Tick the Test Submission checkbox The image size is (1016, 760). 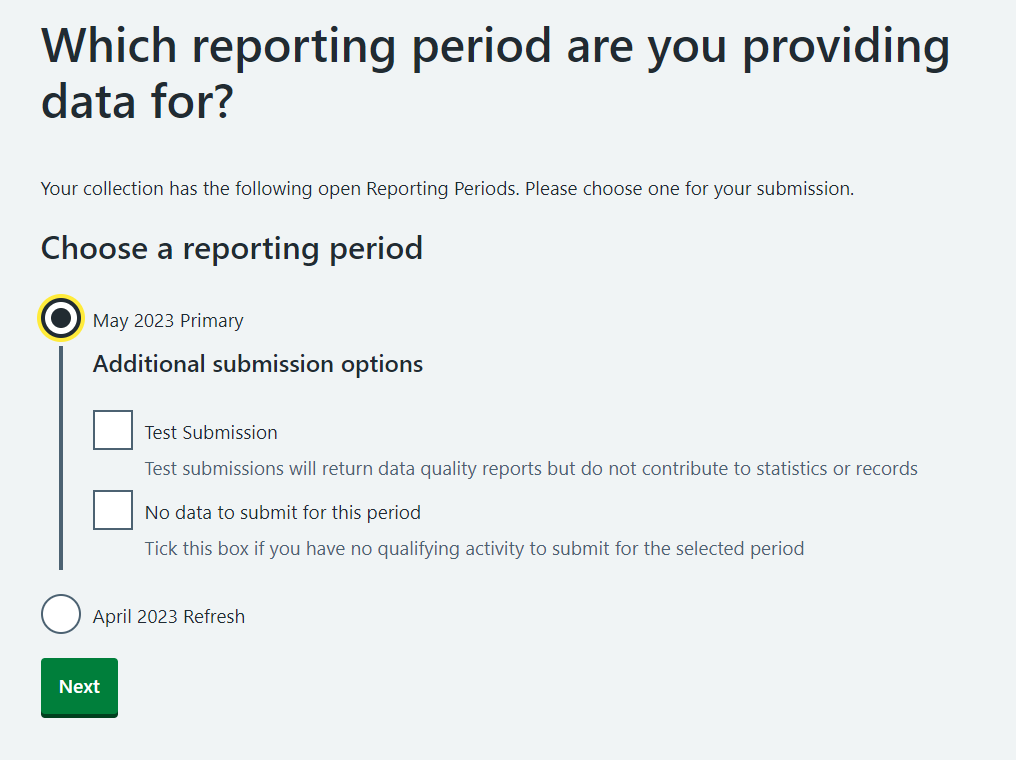[113, 430]
